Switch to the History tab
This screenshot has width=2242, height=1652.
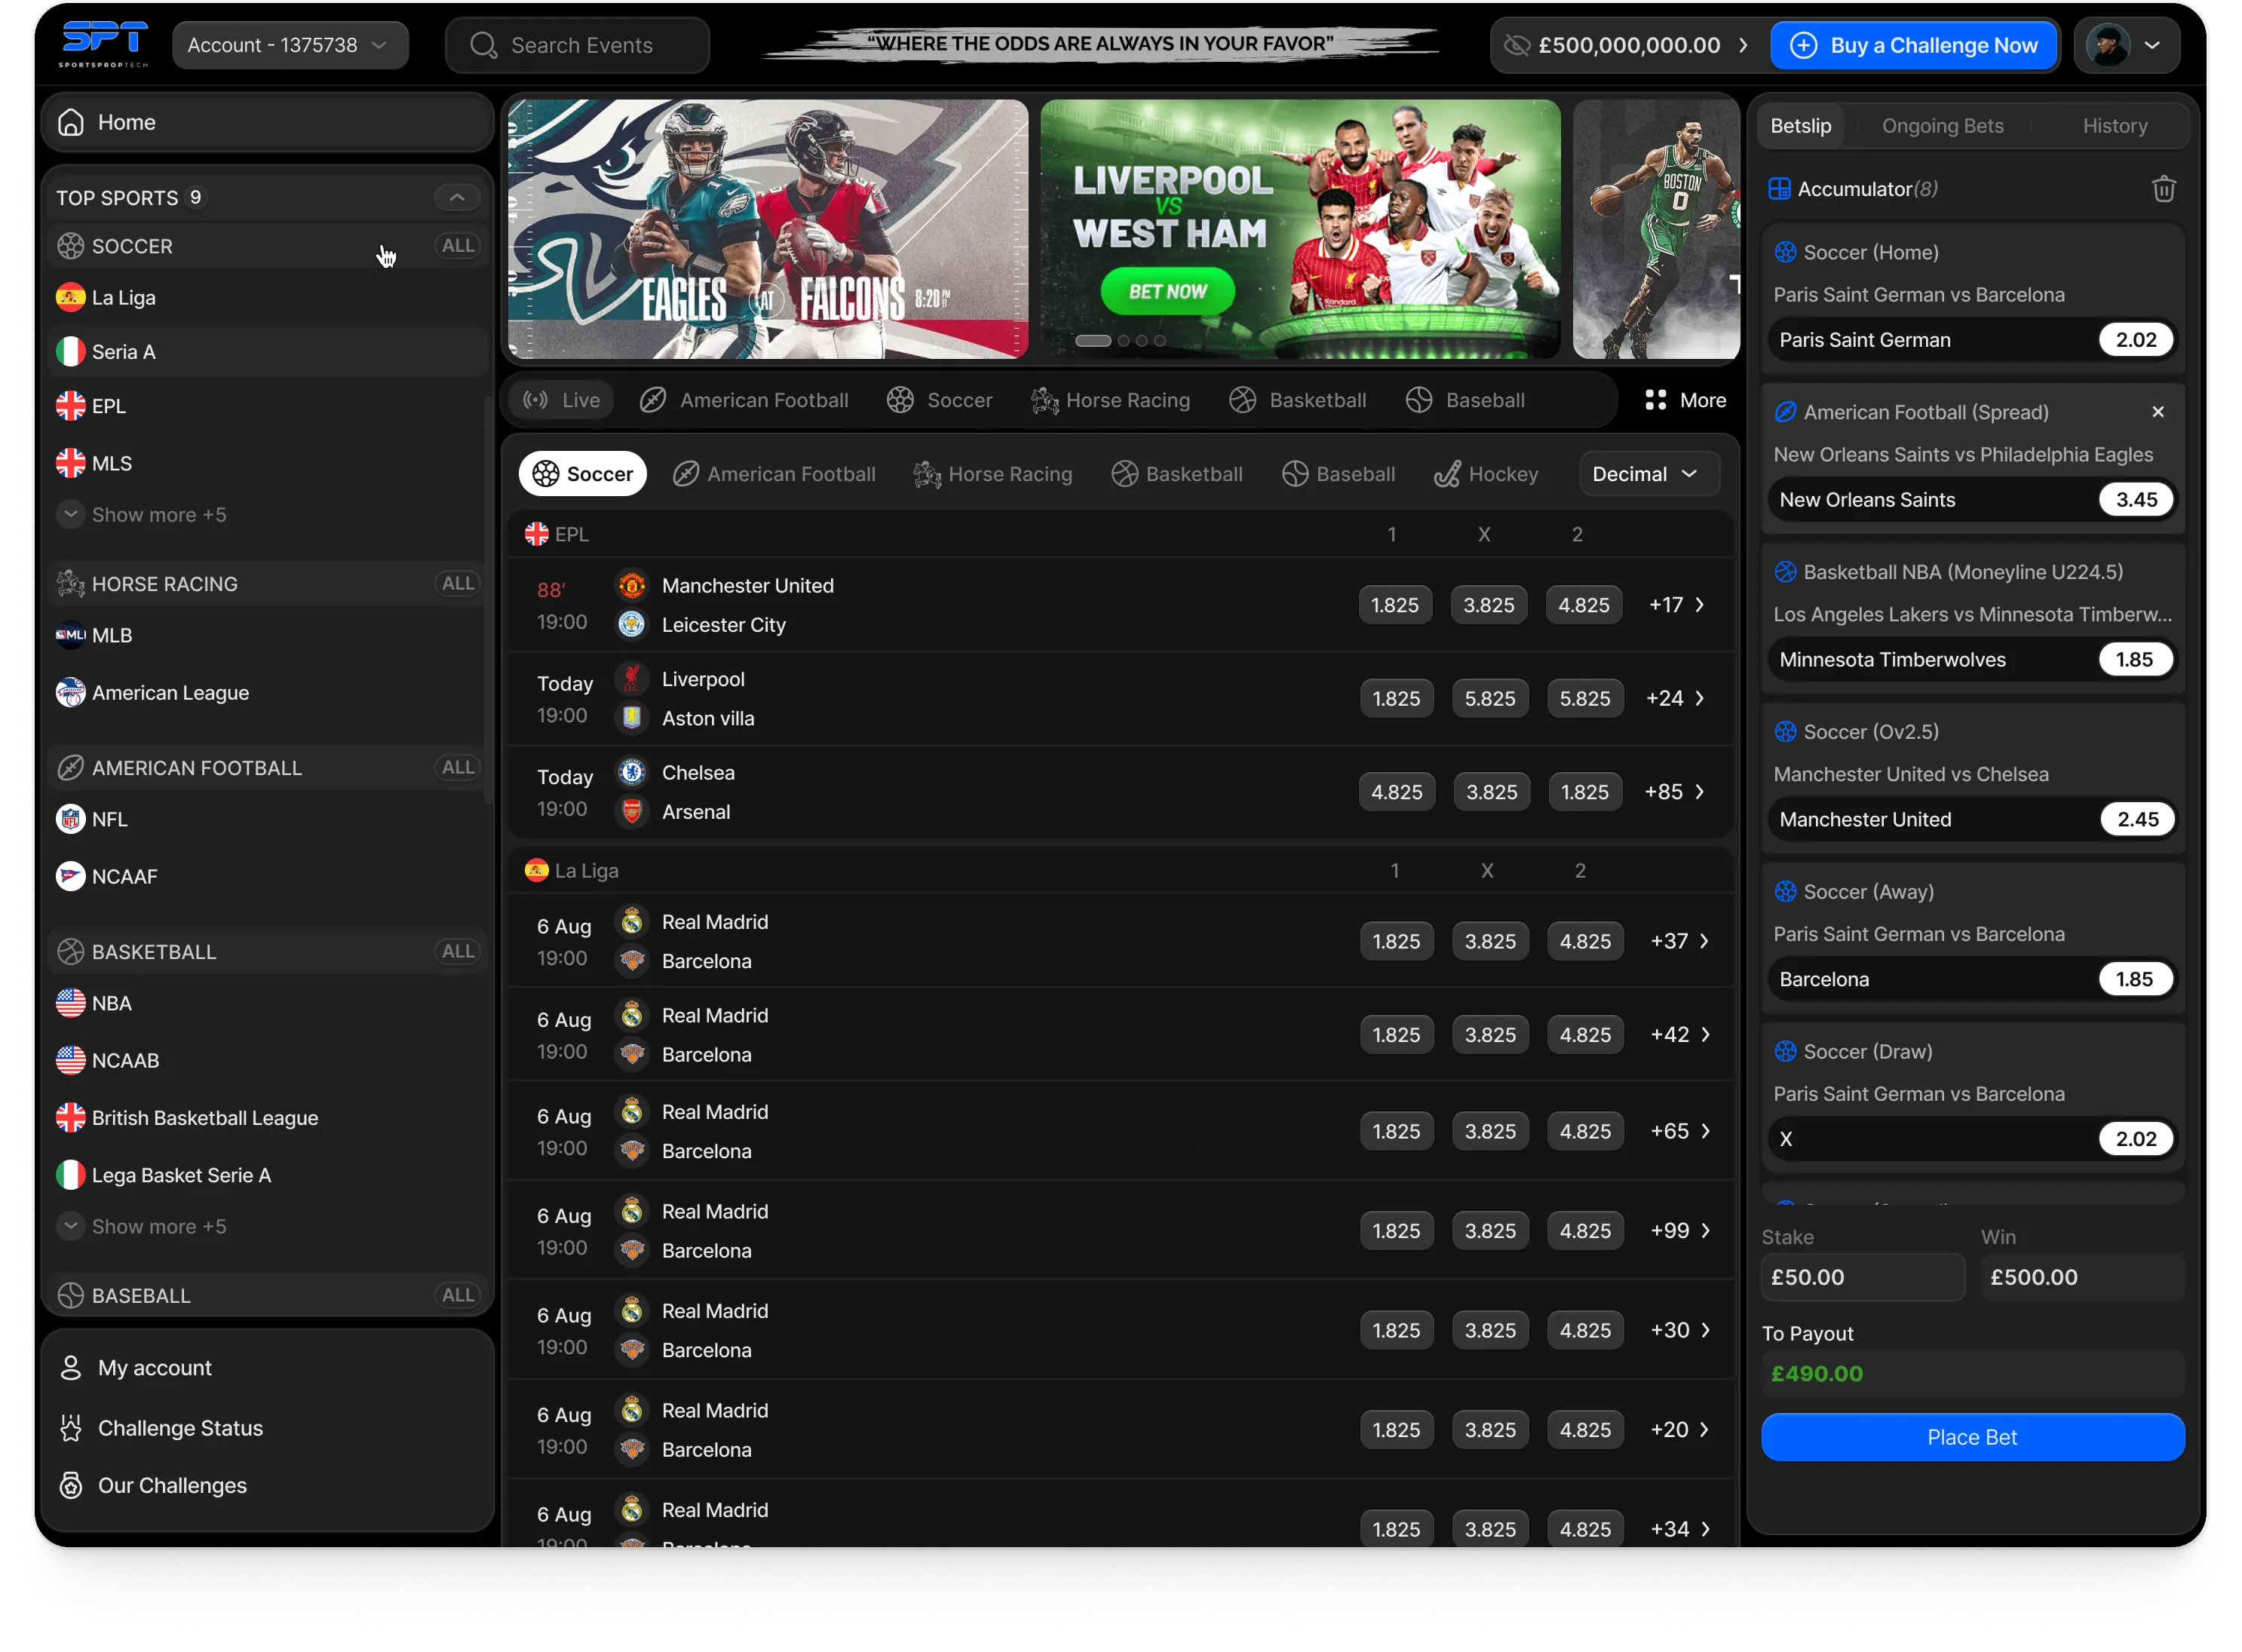2115,126
